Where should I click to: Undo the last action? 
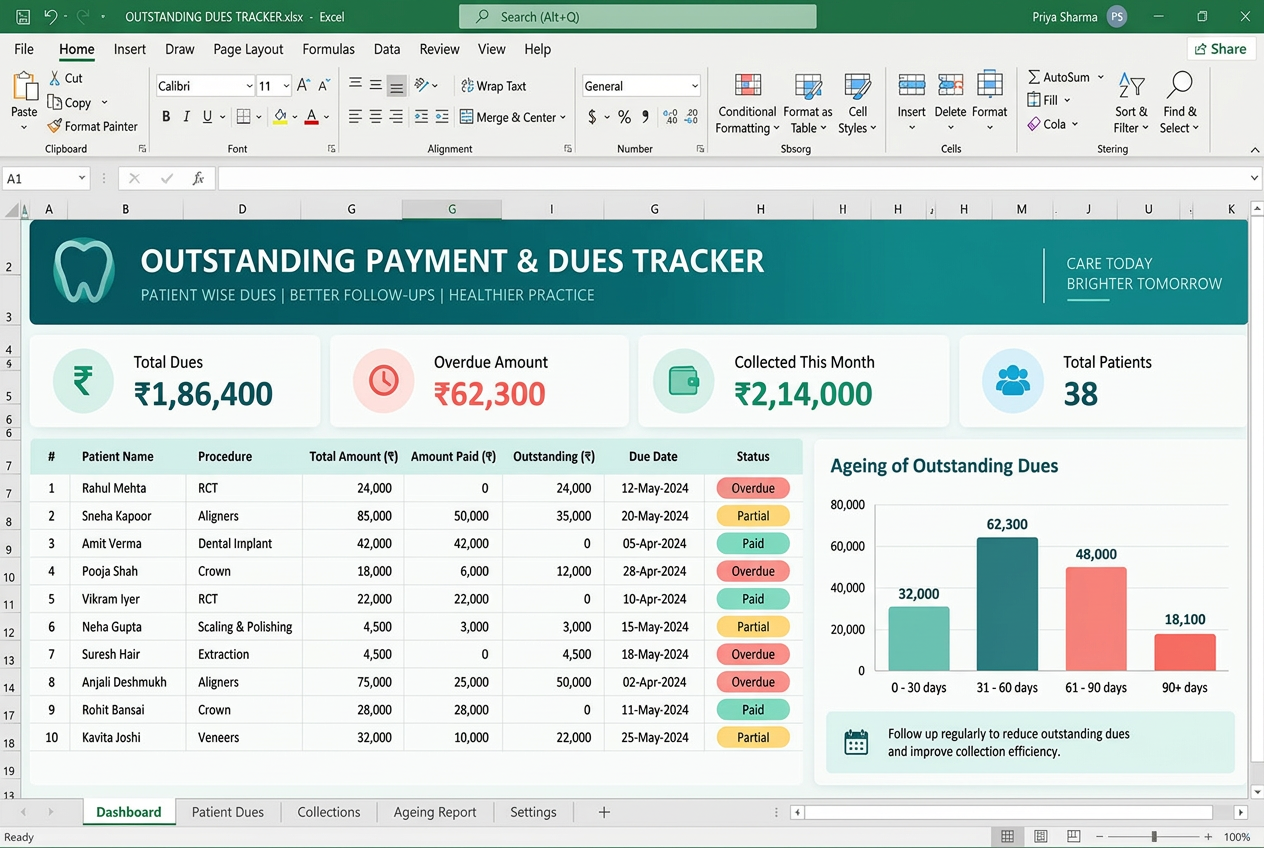click(50, 17)
